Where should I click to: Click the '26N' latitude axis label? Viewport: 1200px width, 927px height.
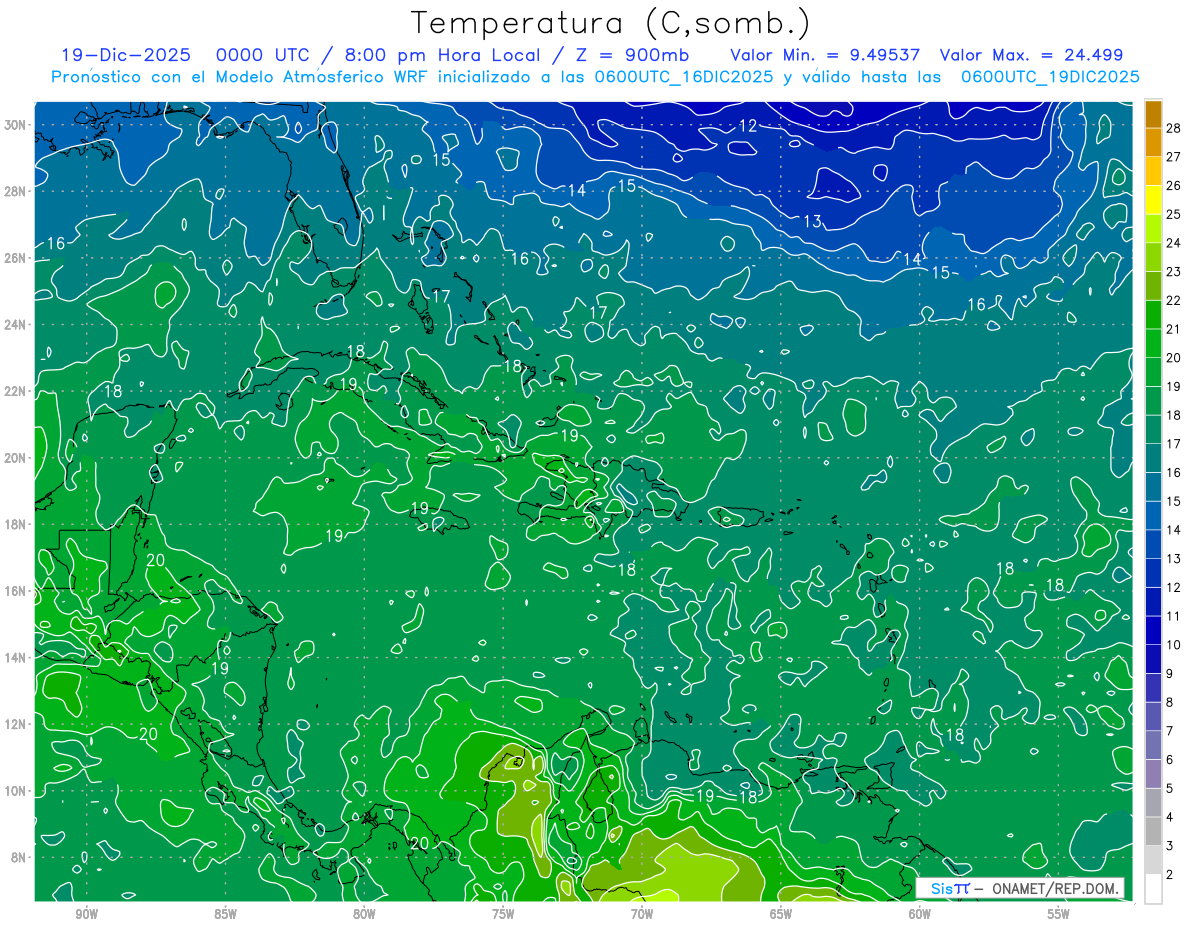17,258
